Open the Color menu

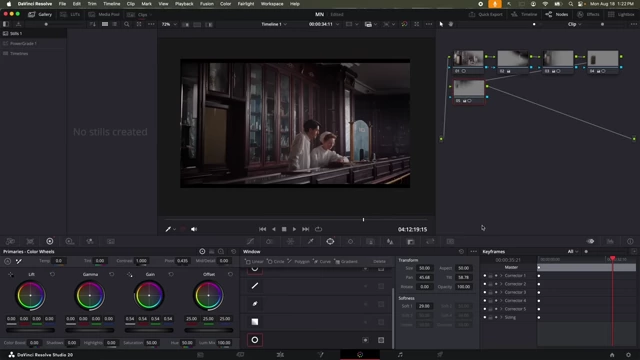tap(225, 4)
